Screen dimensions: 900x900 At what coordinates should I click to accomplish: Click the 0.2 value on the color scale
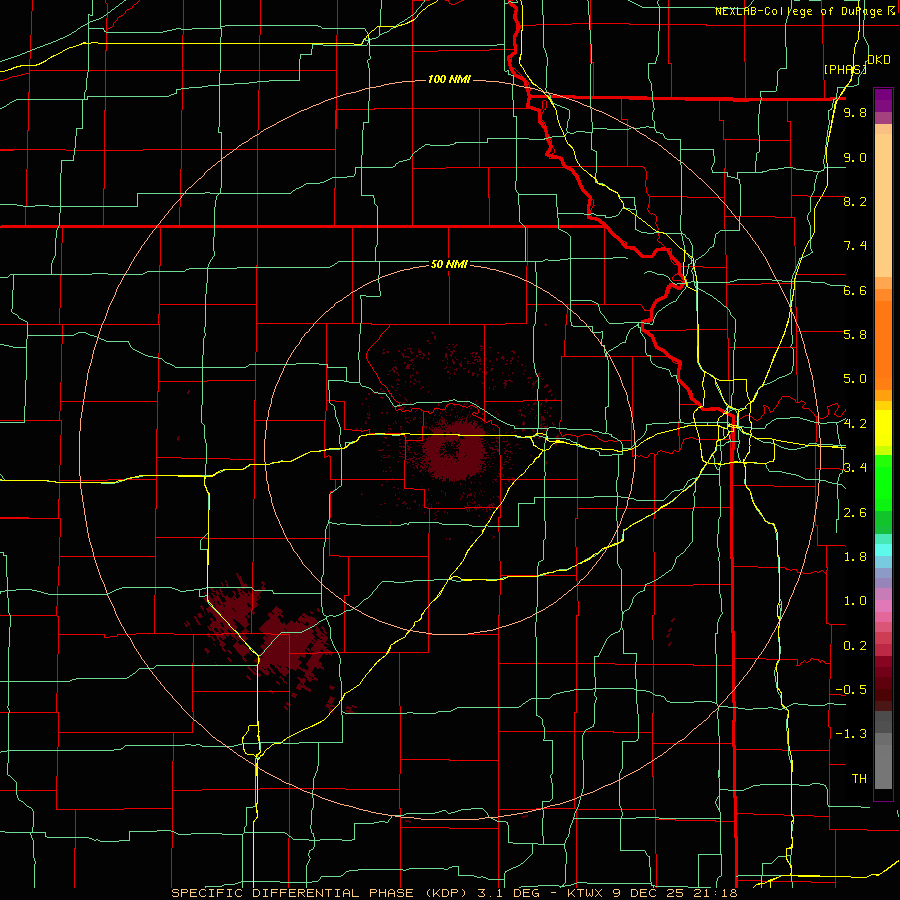(855, 646)
